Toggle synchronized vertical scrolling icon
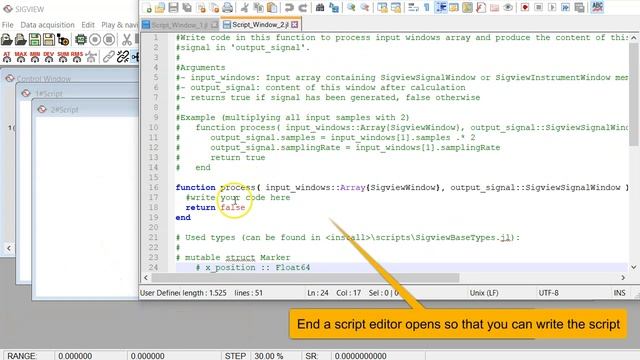 (382, 7)
